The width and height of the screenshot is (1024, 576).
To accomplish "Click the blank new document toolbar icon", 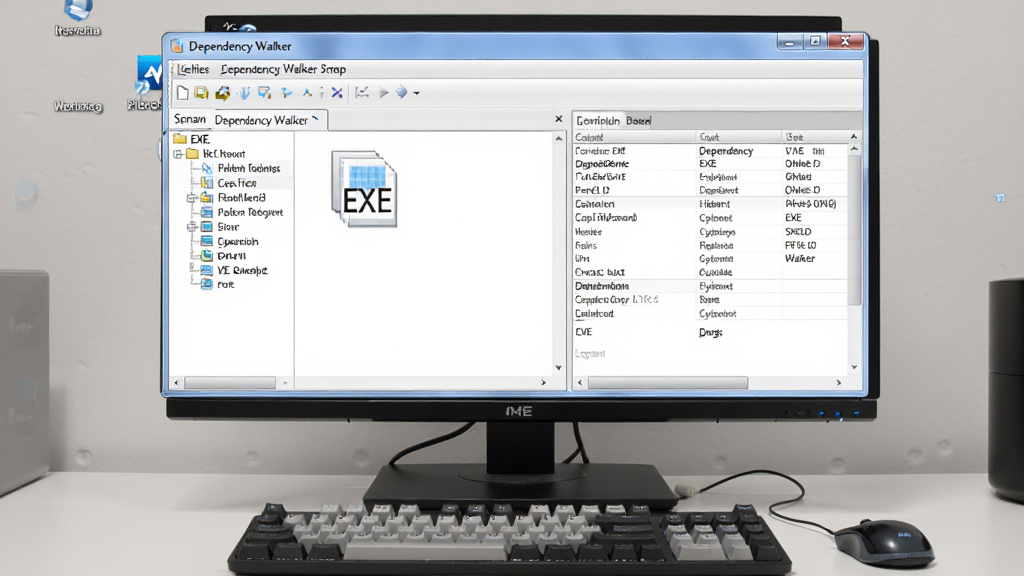I will [183, 93].
